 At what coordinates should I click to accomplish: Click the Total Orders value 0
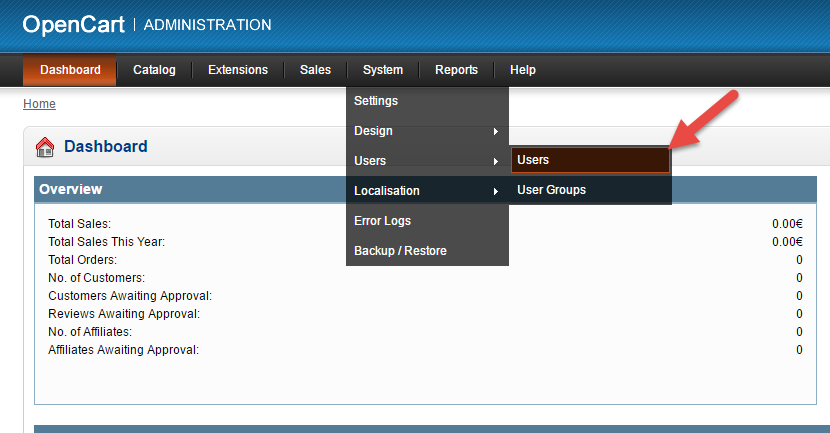pos(799,260)
